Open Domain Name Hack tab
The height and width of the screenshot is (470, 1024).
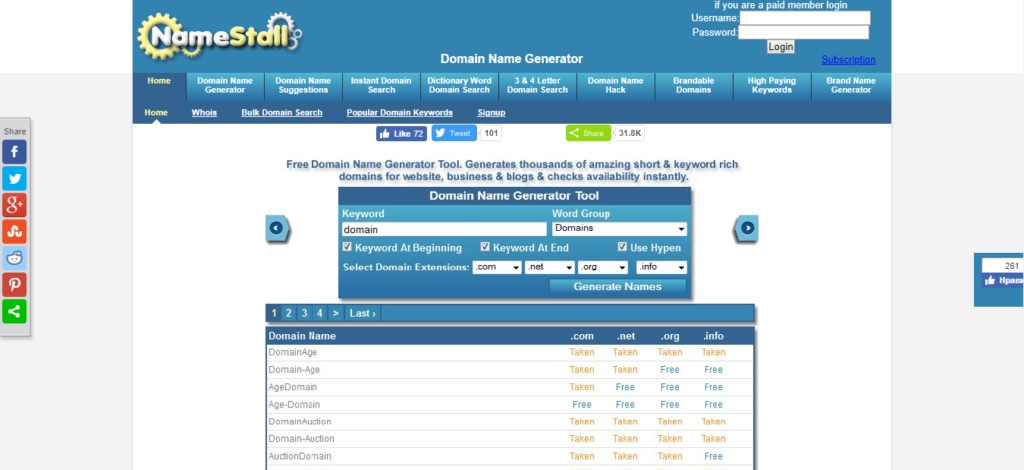coord(615,86)
